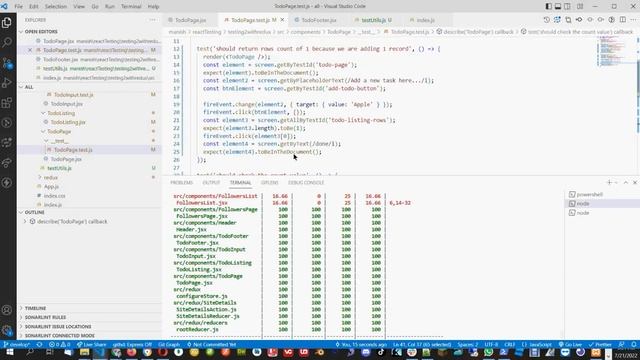
Task: Expand describe('TodoPage') callback outline item
Action: (x=25, y=222)
